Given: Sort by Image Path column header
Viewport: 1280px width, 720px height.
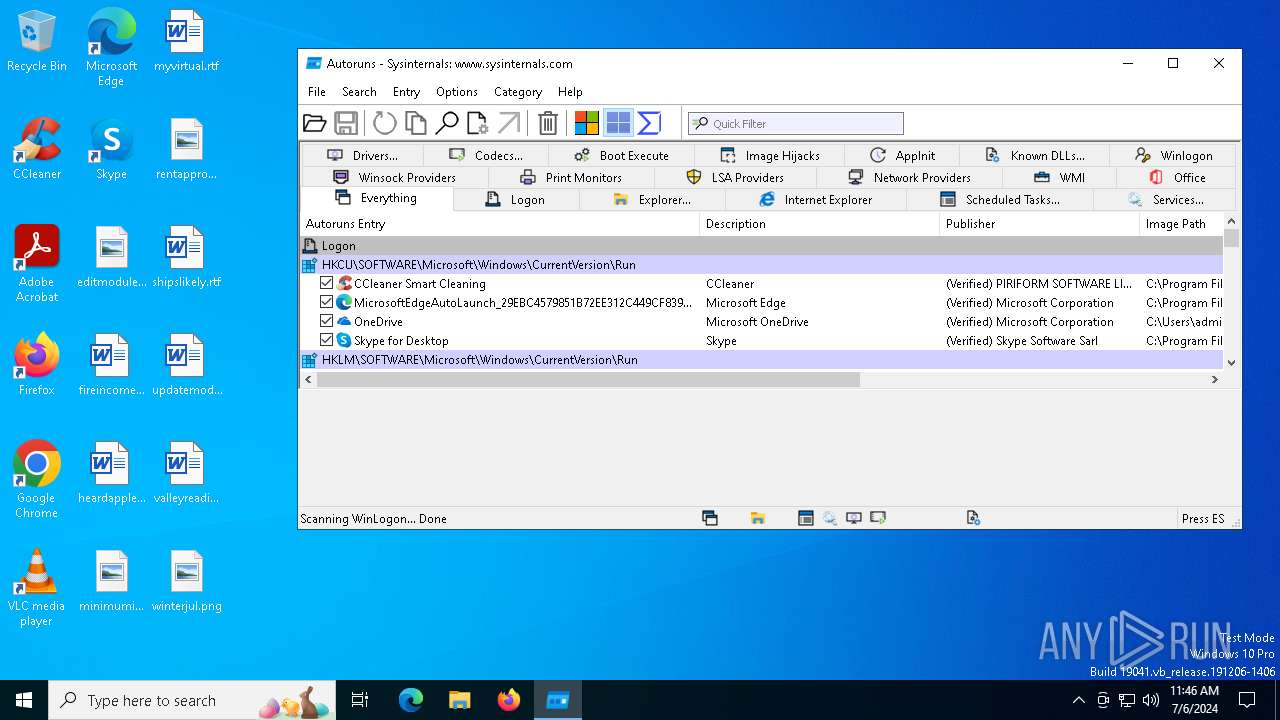Looking at the screenshot, I should tap(1181, 224).
